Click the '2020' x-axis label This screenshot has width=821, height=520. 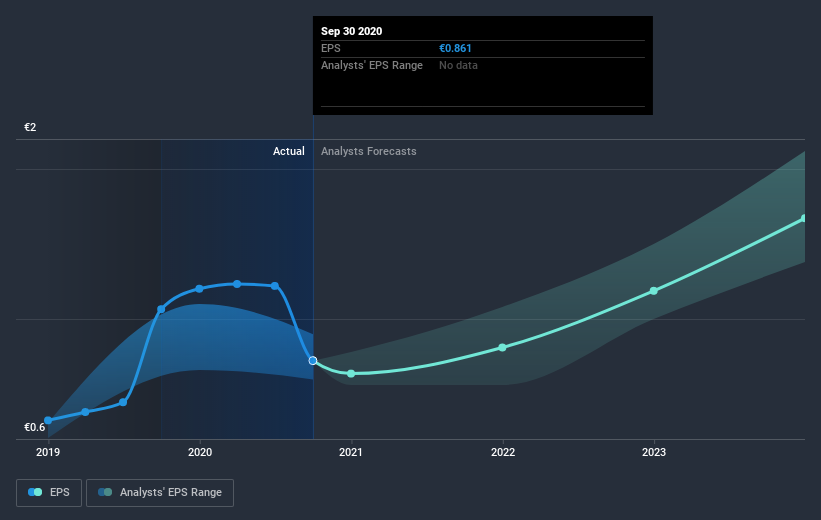point(200,452)
